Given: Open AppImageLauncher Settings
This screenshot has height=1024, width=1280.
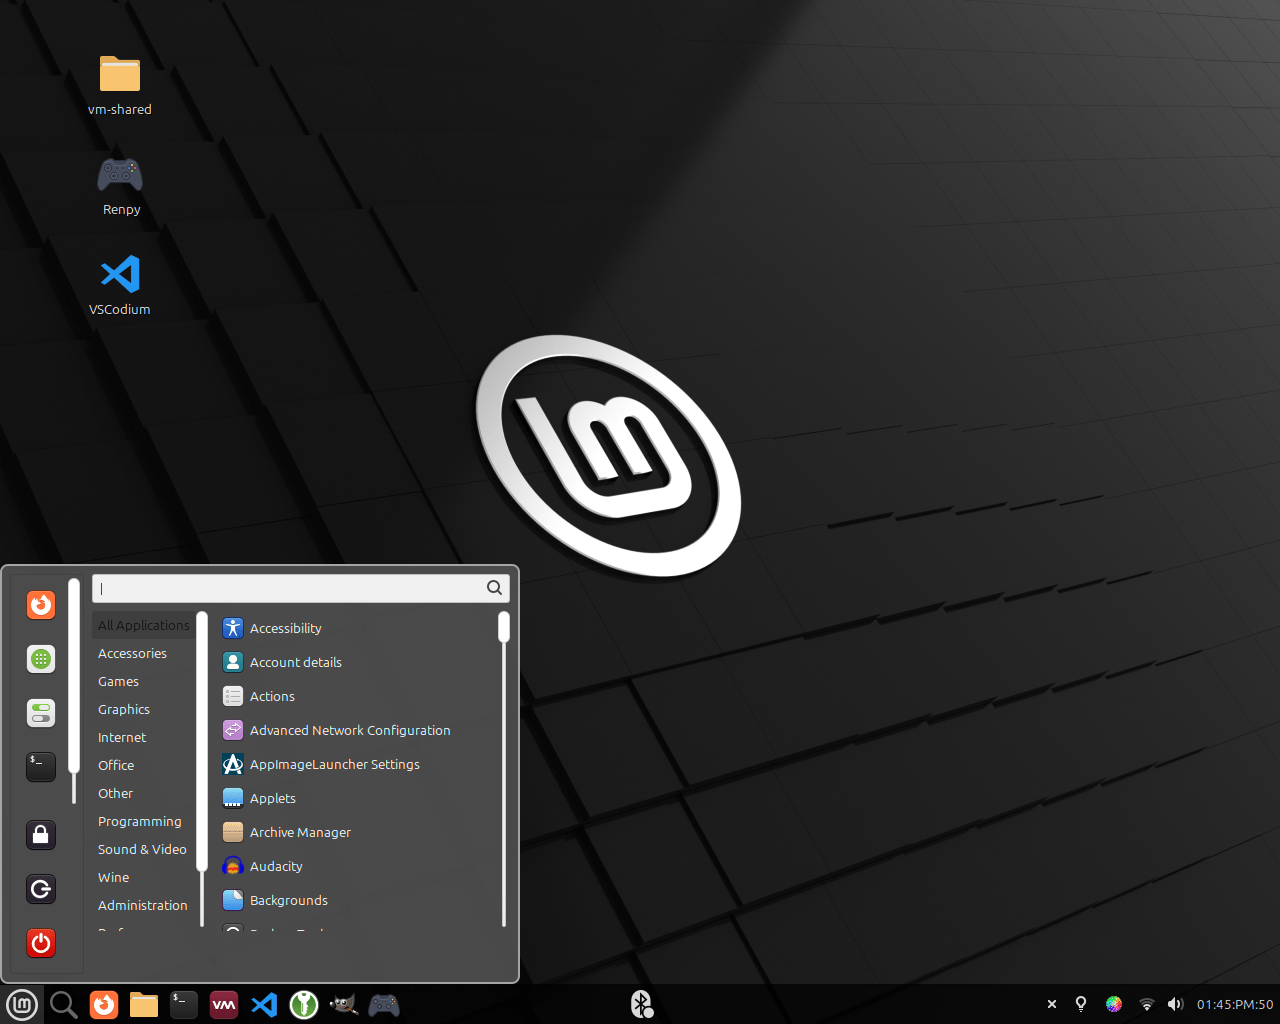Looking at the screenshot, I should tap(356, 764).
